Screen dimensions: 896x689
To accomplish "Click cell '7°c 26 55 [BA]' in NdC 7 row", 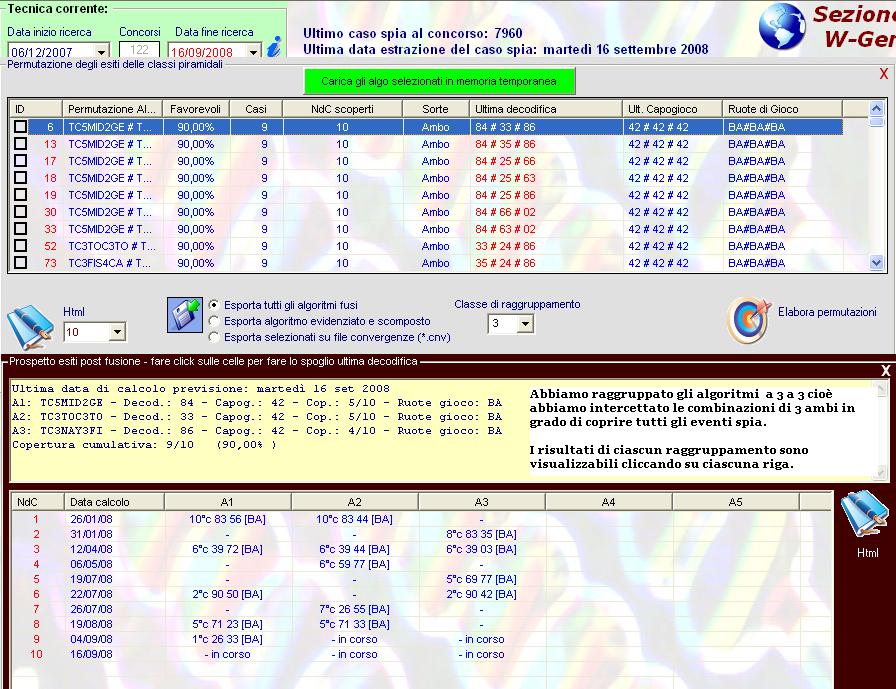I will pos(354,609).
